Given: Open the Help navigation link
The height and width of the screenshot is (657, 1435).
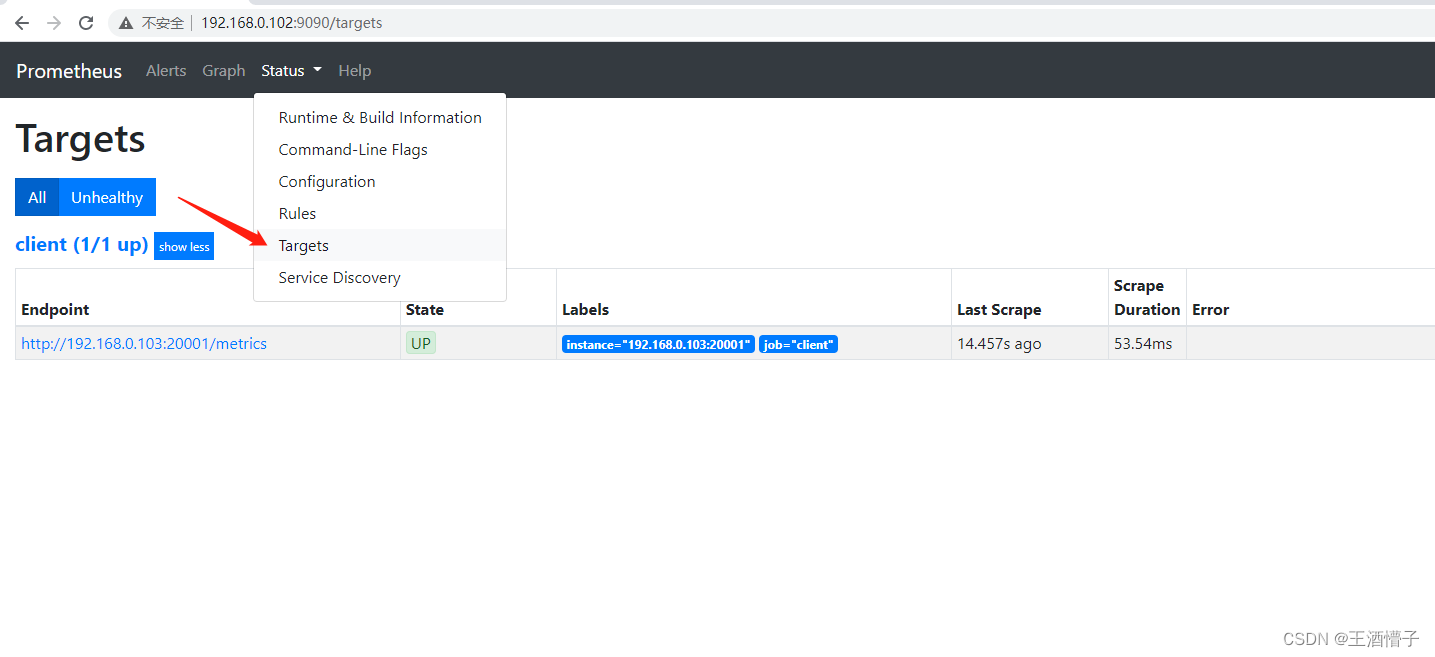Looking at the screenshot, I should pyautogui.click(x=354, y=71).
